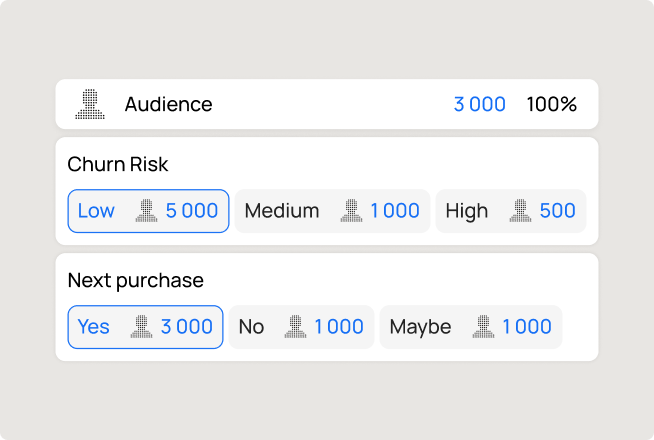Click the 500 count in High
This screenshot has width=654, height=440.
(557, 211)
